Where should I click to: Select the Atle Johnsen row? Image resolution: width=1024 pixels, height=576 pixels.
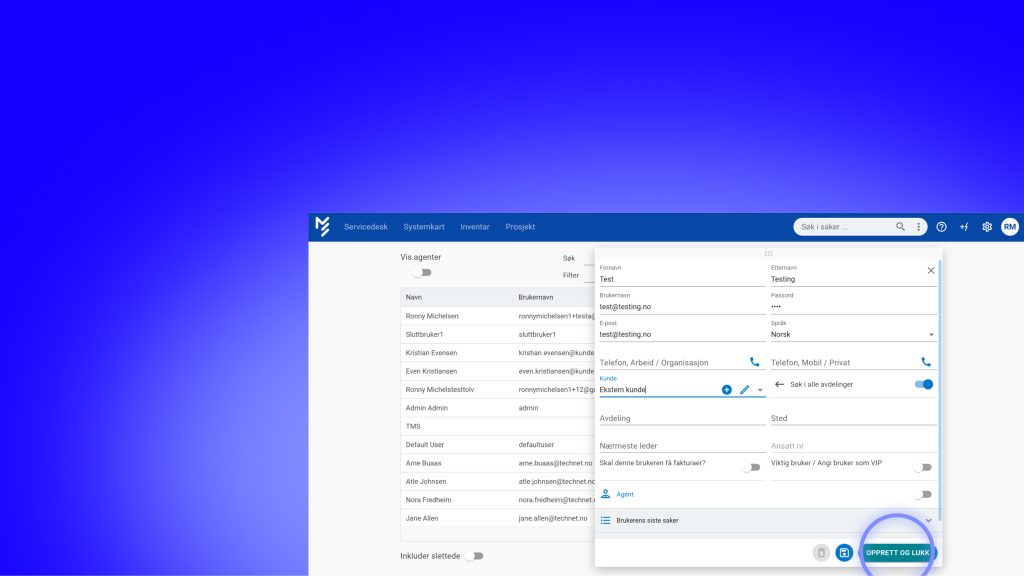(498, 481)
